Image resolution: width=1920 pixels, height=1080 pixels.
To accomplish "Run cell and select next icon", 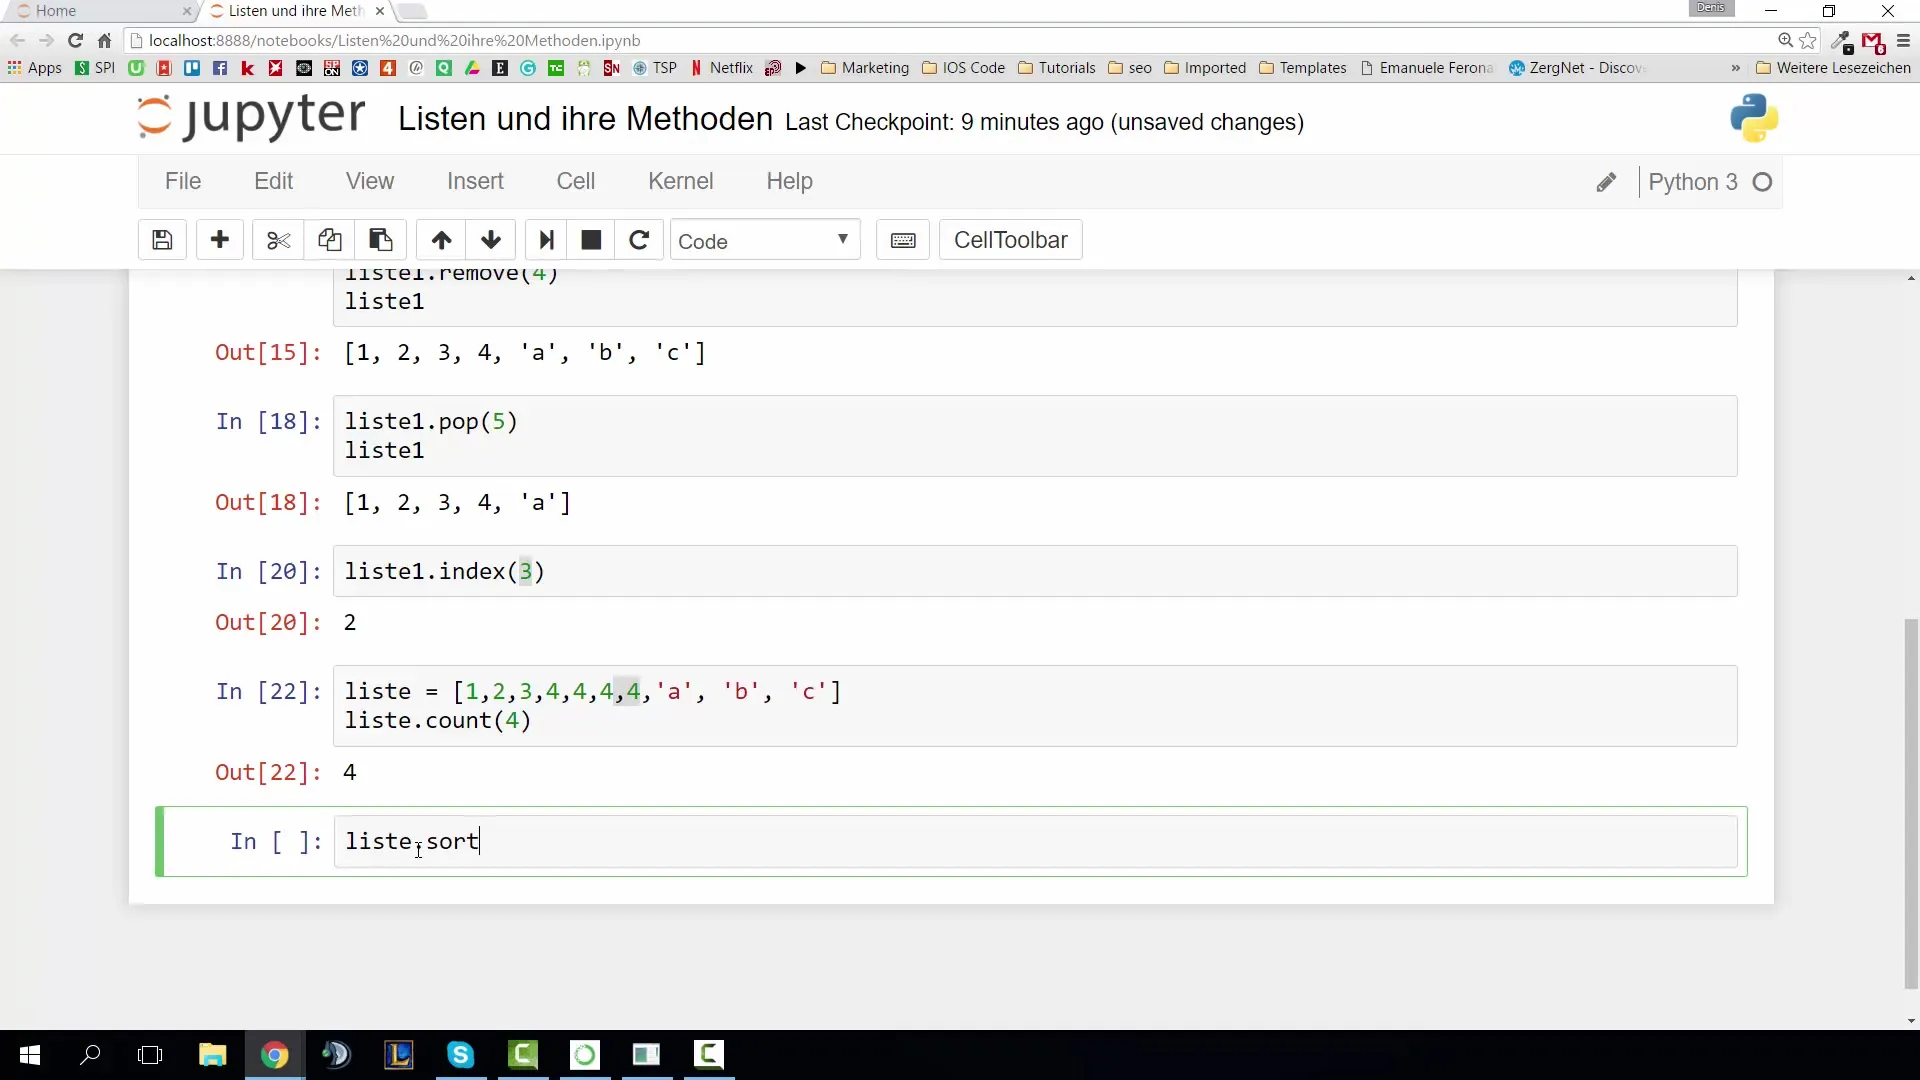I will coord(546,240).
